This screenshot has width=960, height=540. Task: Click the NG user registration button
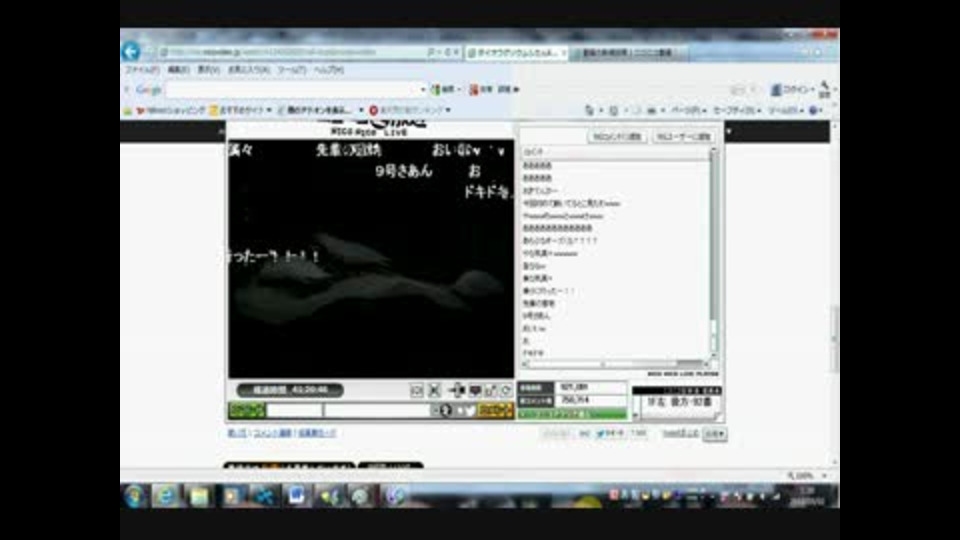683,137
